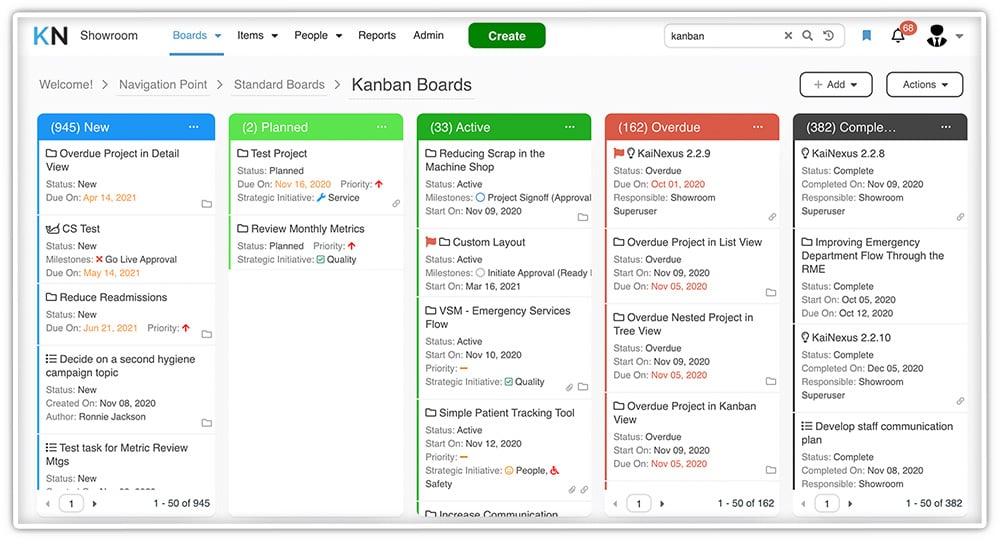Go to the Admin menu item

428,36
